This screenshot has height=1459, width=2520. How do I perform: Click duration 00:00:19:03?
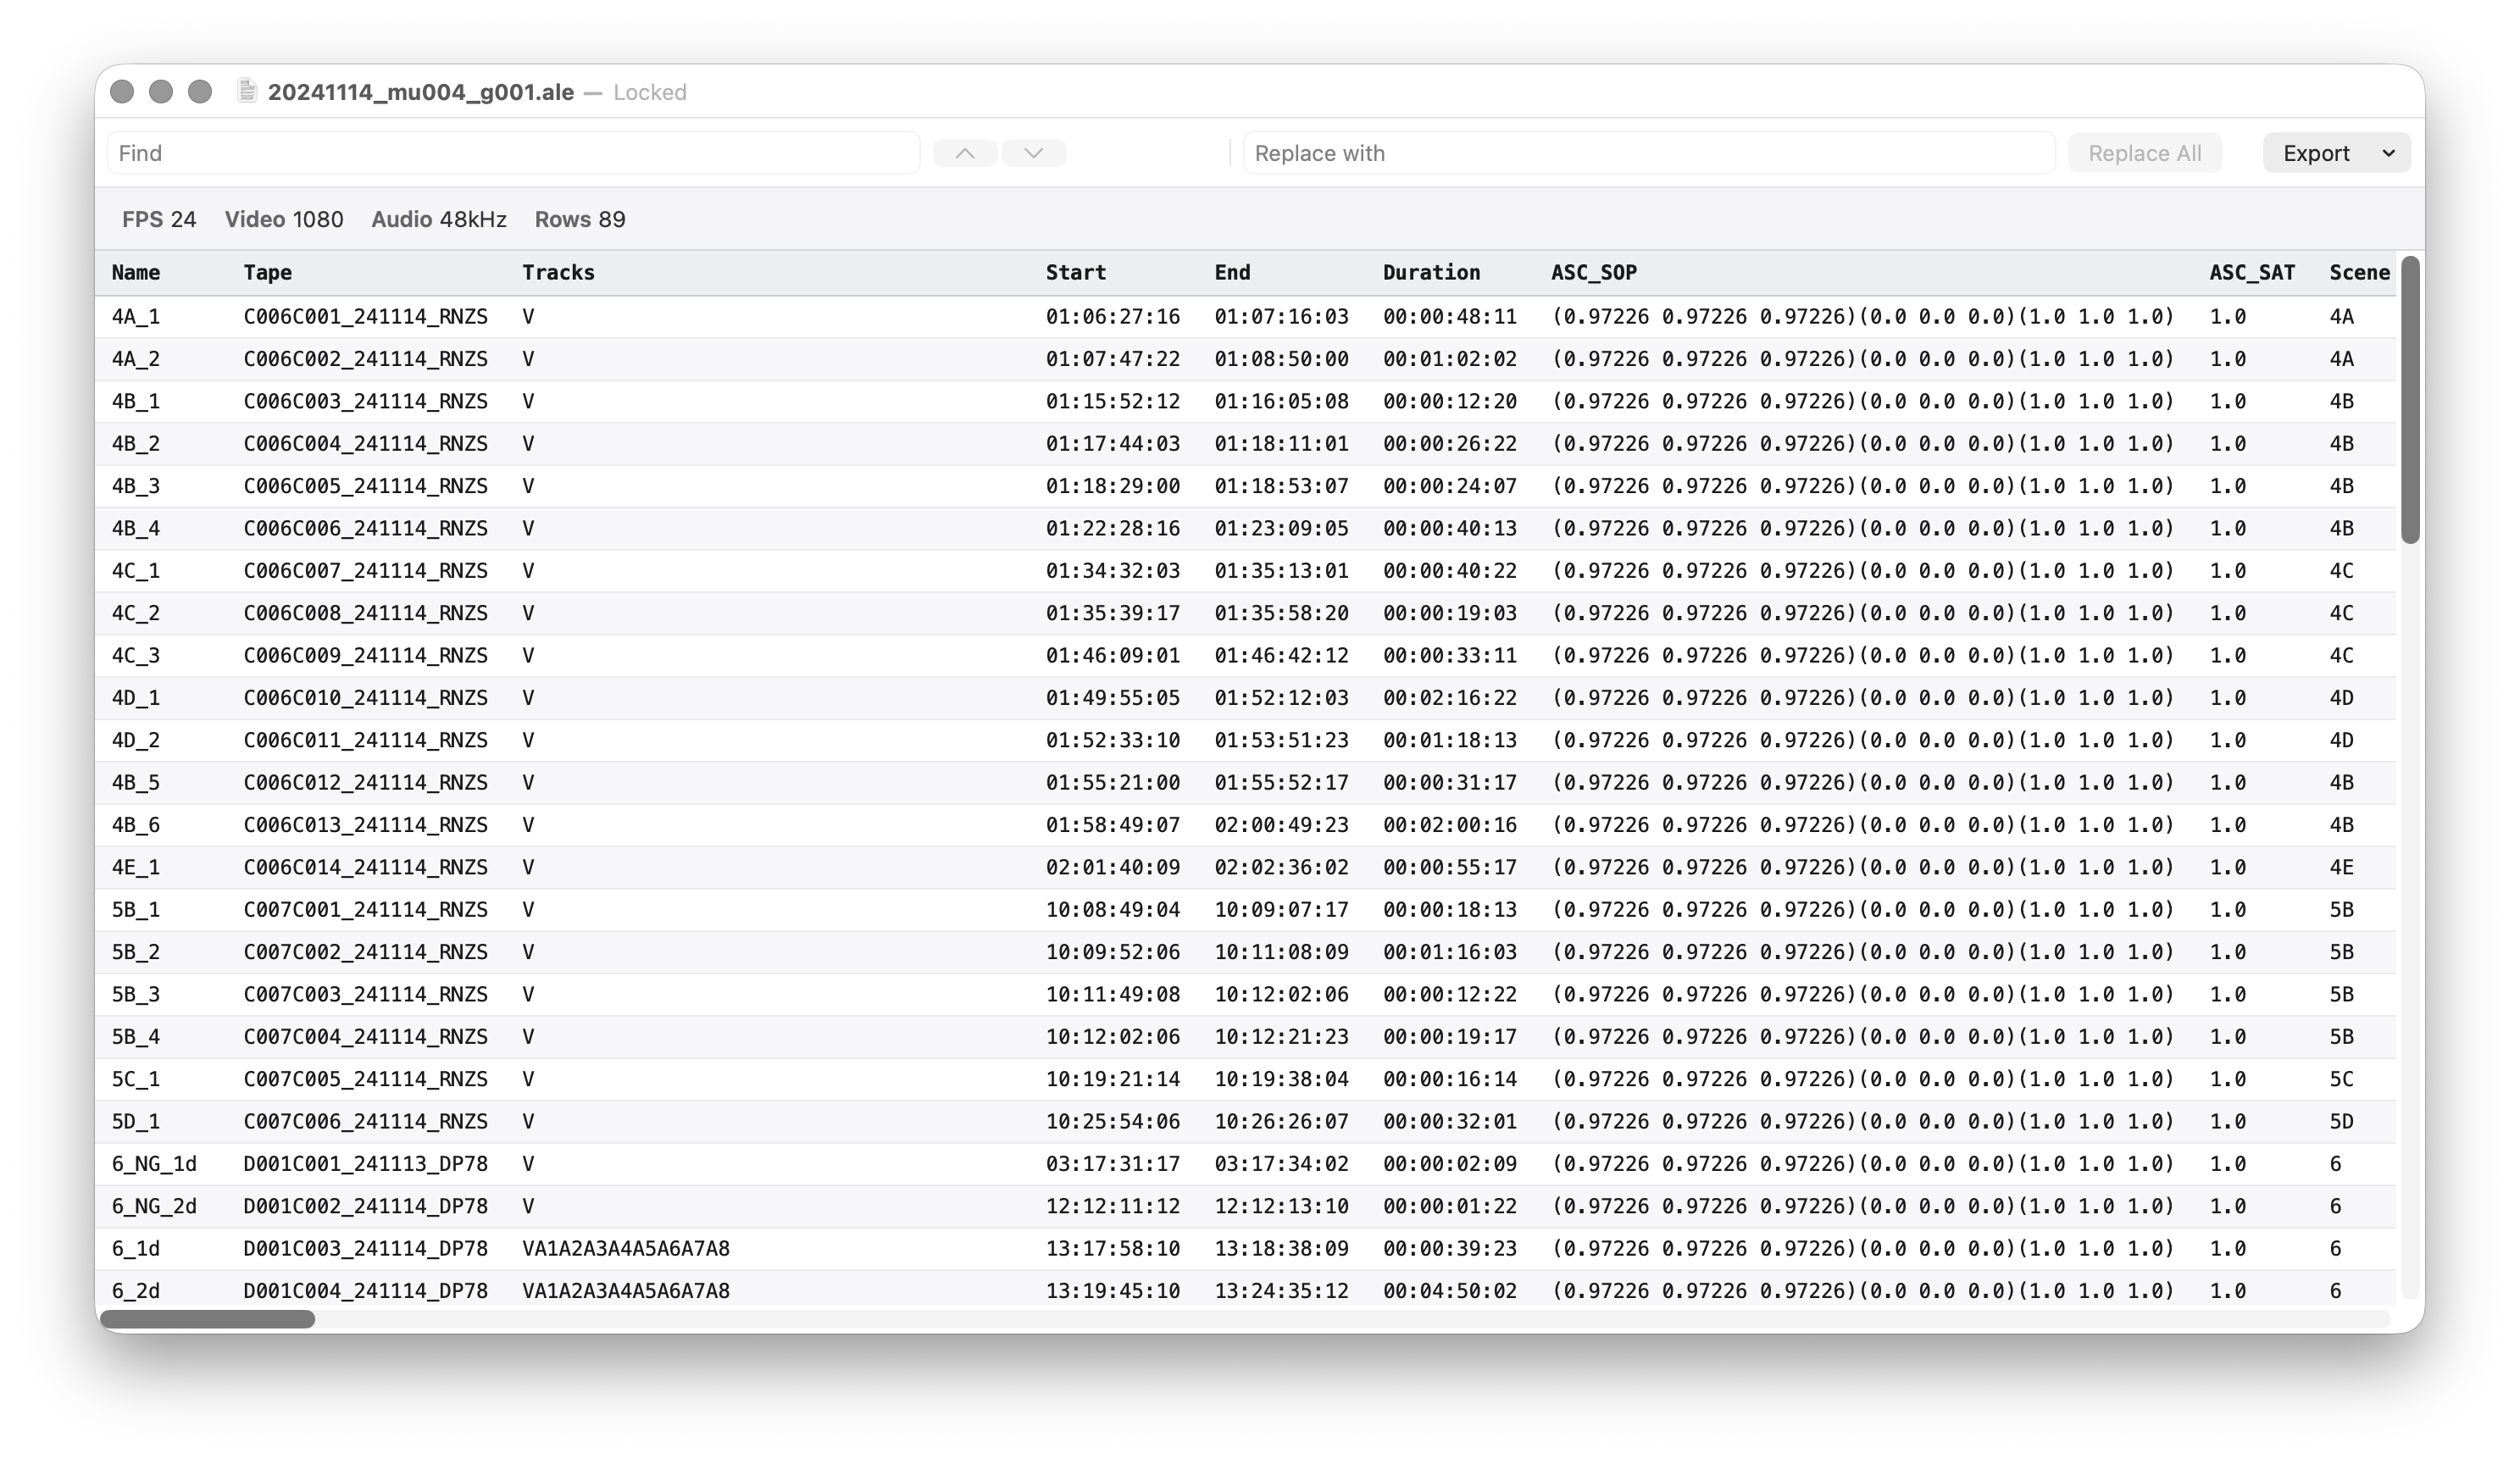pos(1450,613)
